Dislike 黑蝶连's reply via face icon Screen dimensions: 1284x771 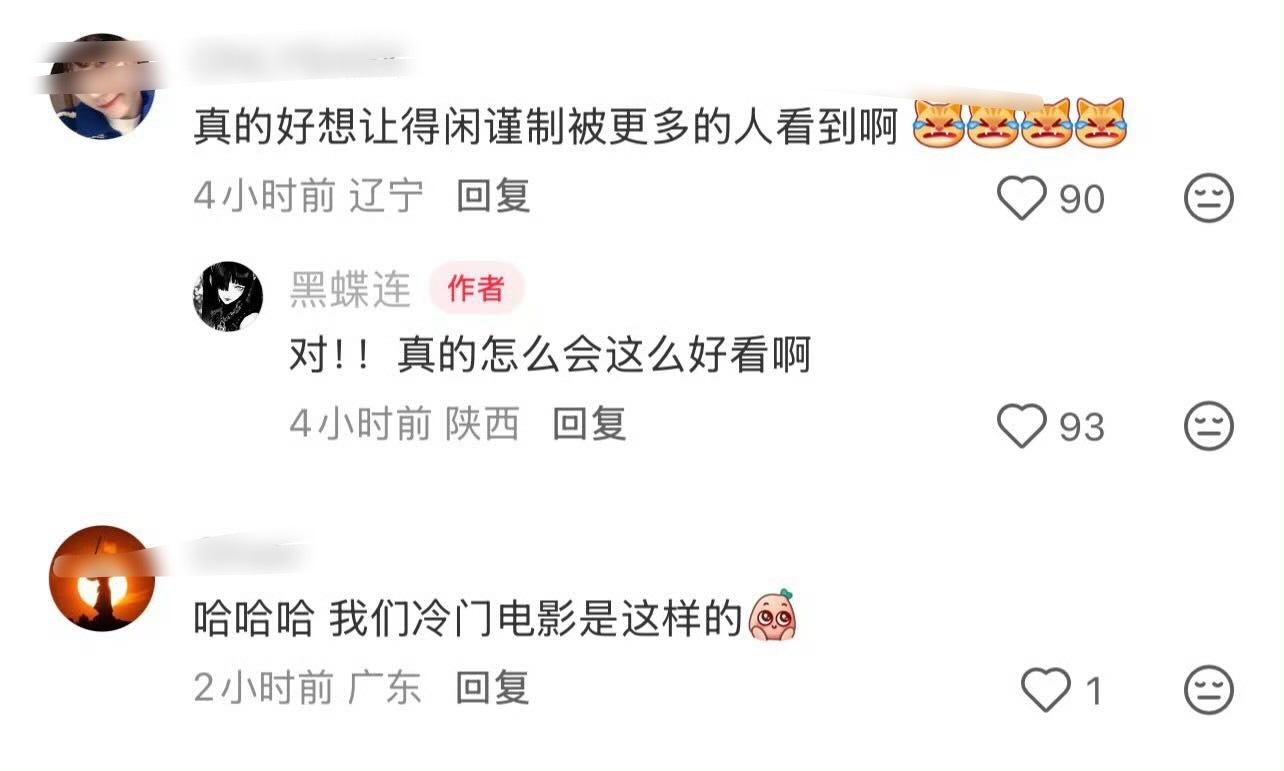coord(1209,427)
